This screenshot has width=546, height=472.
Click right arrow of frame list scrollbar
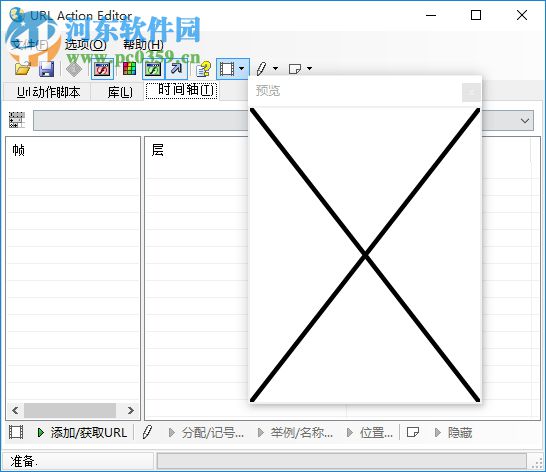tap(131, 410)
